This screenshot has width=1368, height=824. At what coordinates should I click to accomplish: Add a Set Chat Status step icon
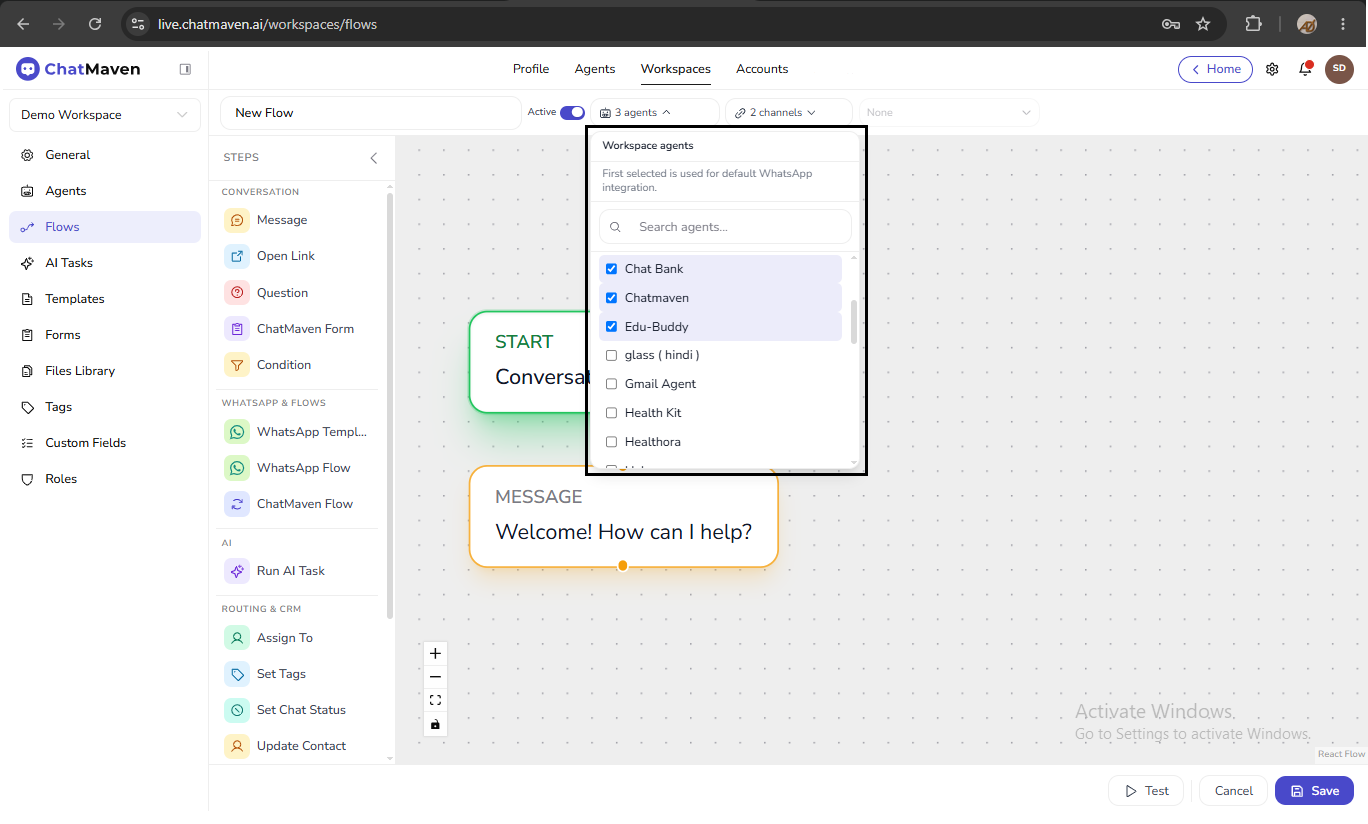point(237,710)
